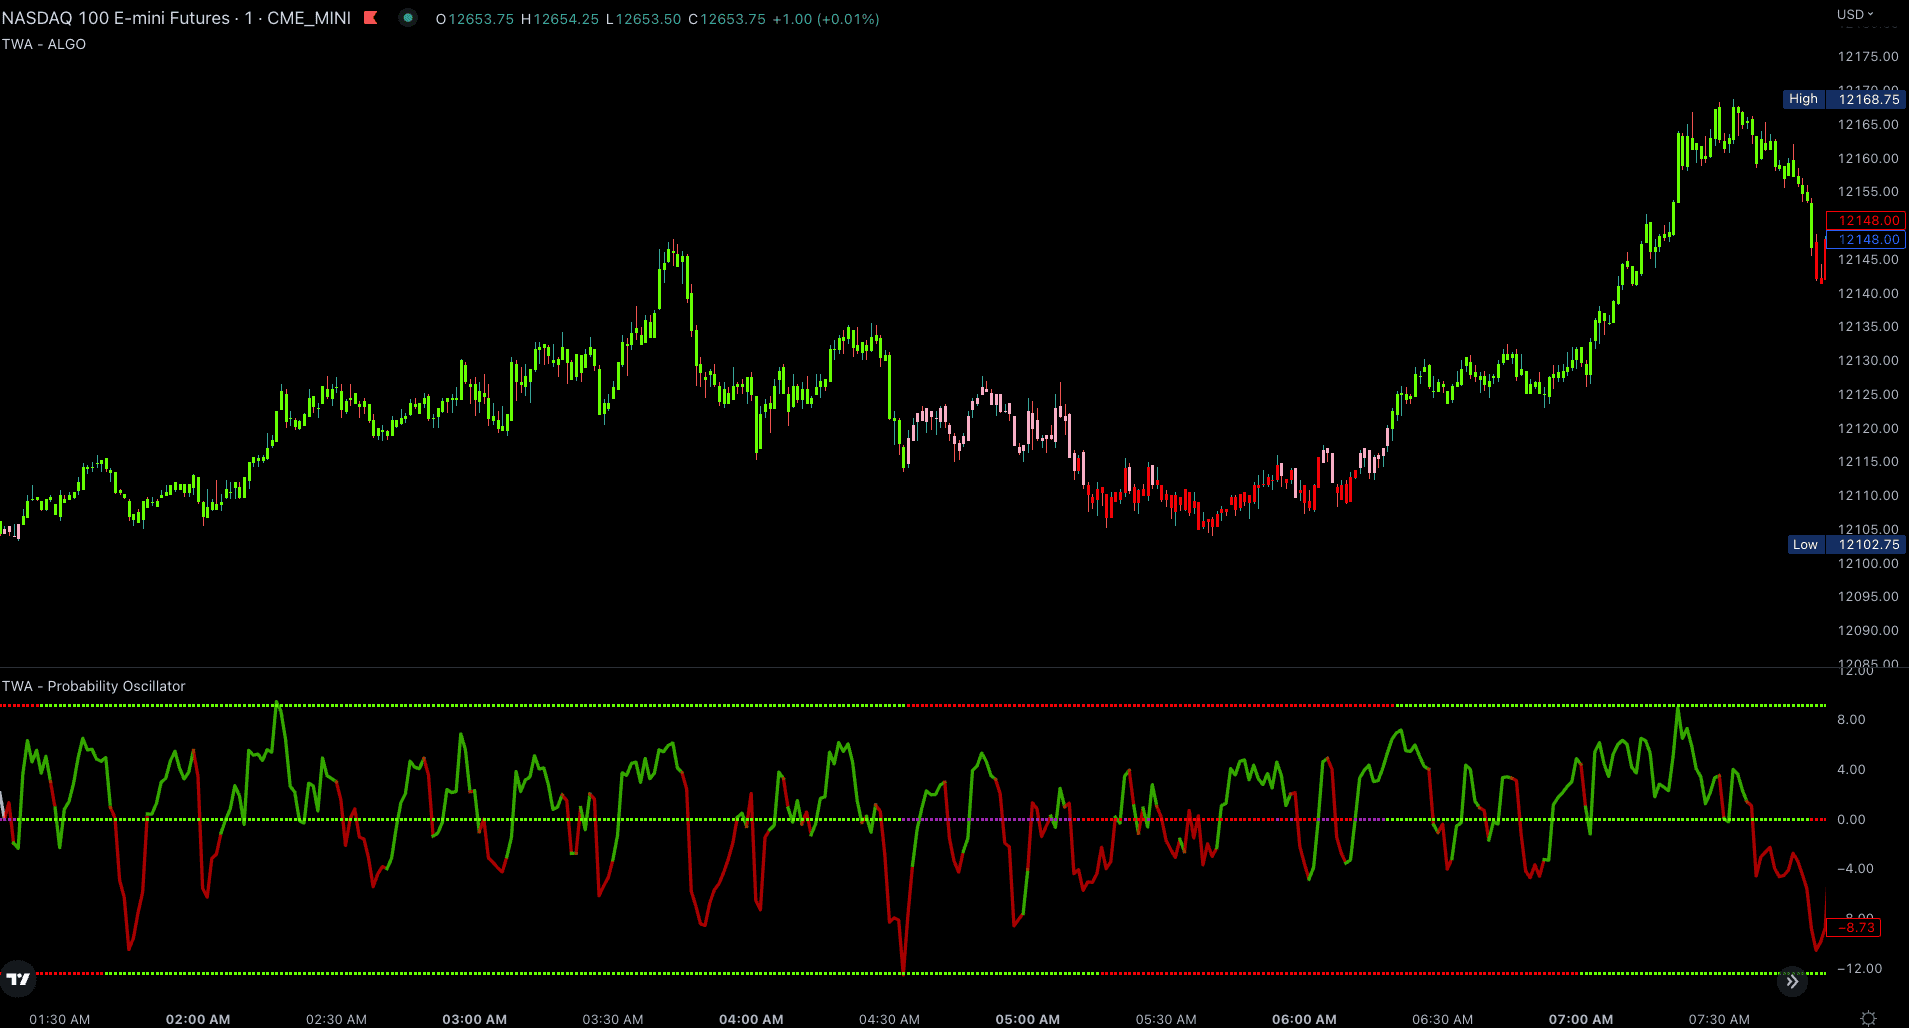Click the 0.00 level on oscillator scale
The width and height of the screenshot is (1909, 1028).
pyautogui.click(x=1851, y=819)
